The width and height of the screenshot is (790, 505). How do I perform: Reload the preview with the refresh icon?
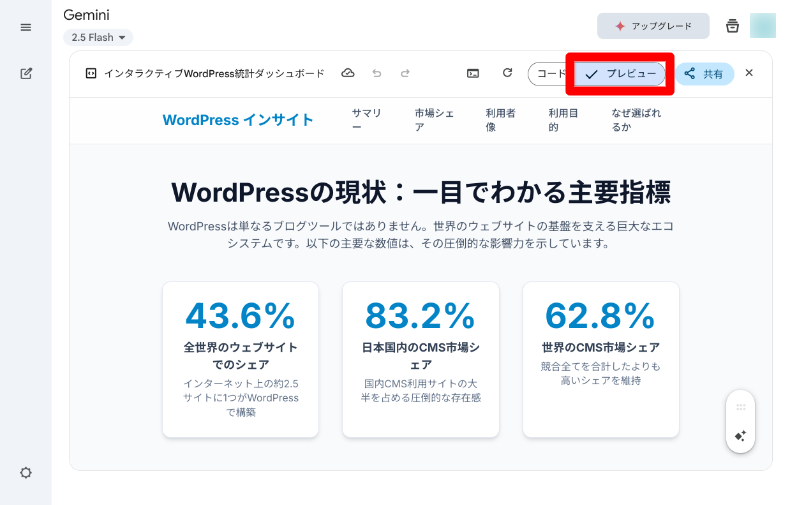pos(507,73)
